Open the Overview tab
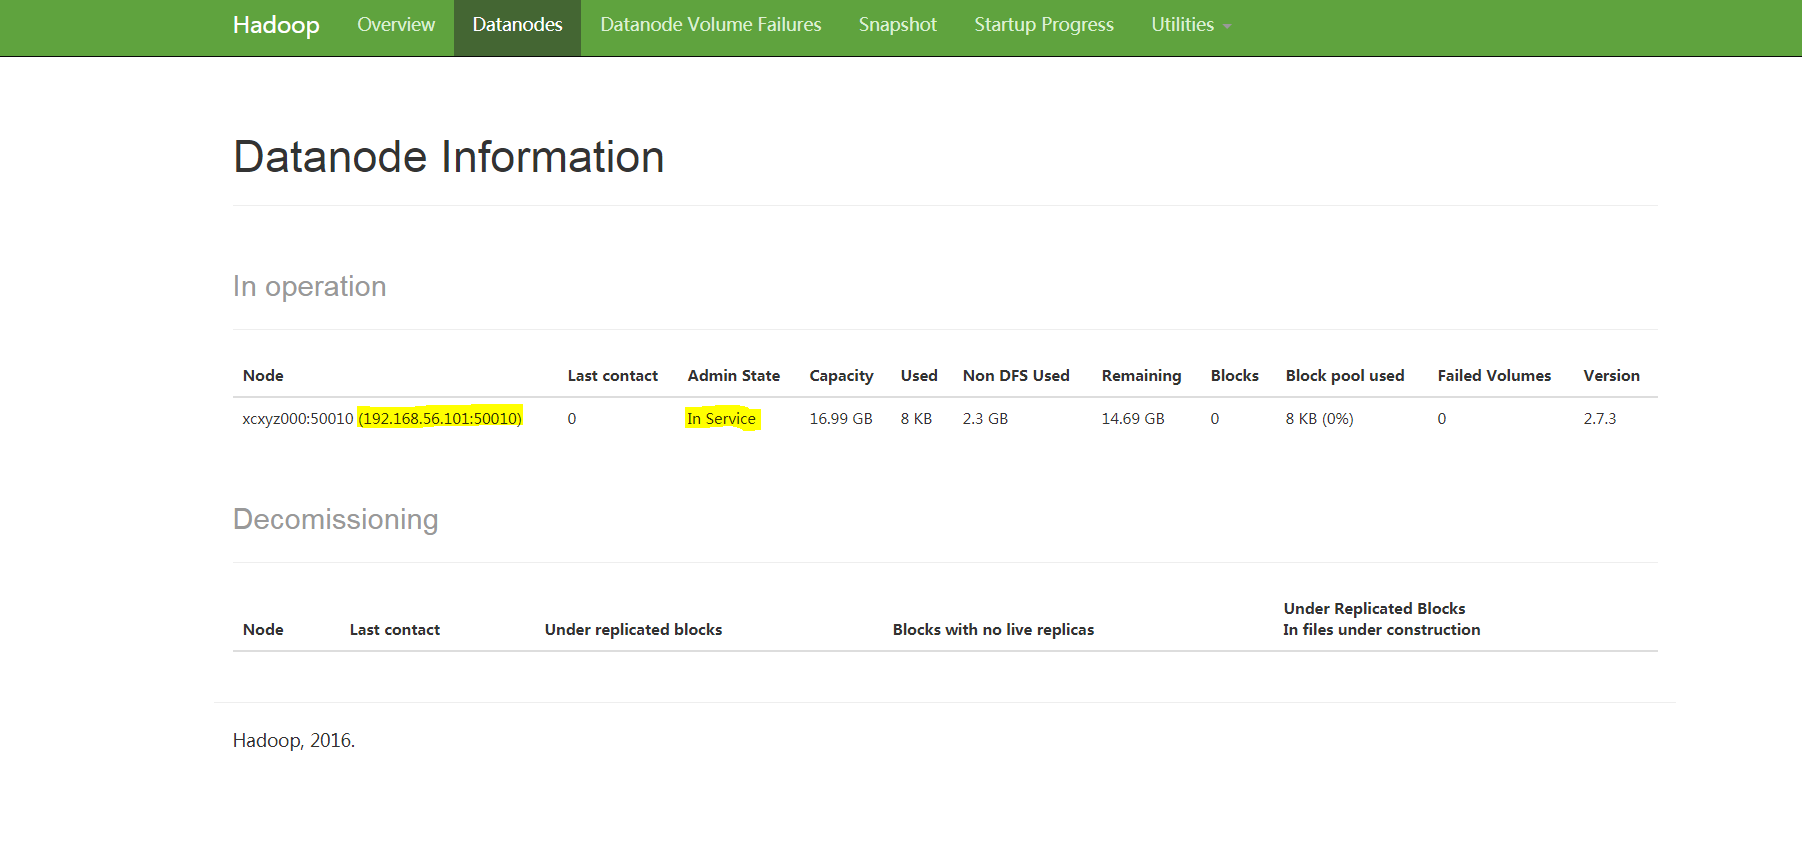Viewport: 1802px width, 842px height. click(x=396, y=25)
